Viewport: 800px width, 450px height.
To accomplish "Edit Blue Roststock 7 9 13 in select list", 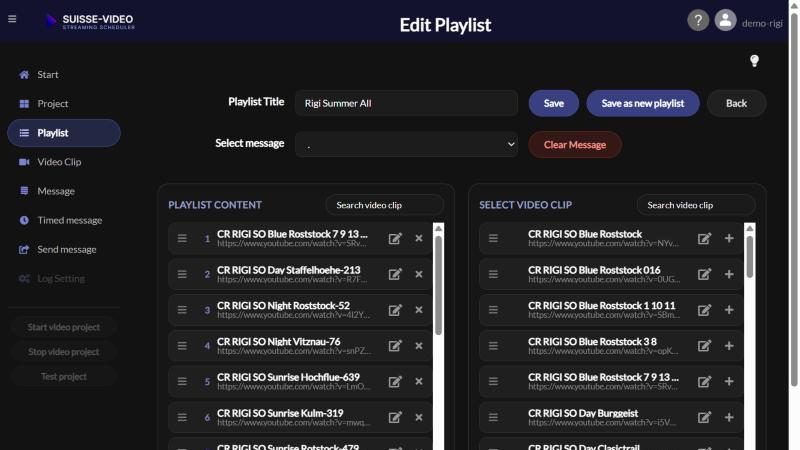I will tap(704, 381).
